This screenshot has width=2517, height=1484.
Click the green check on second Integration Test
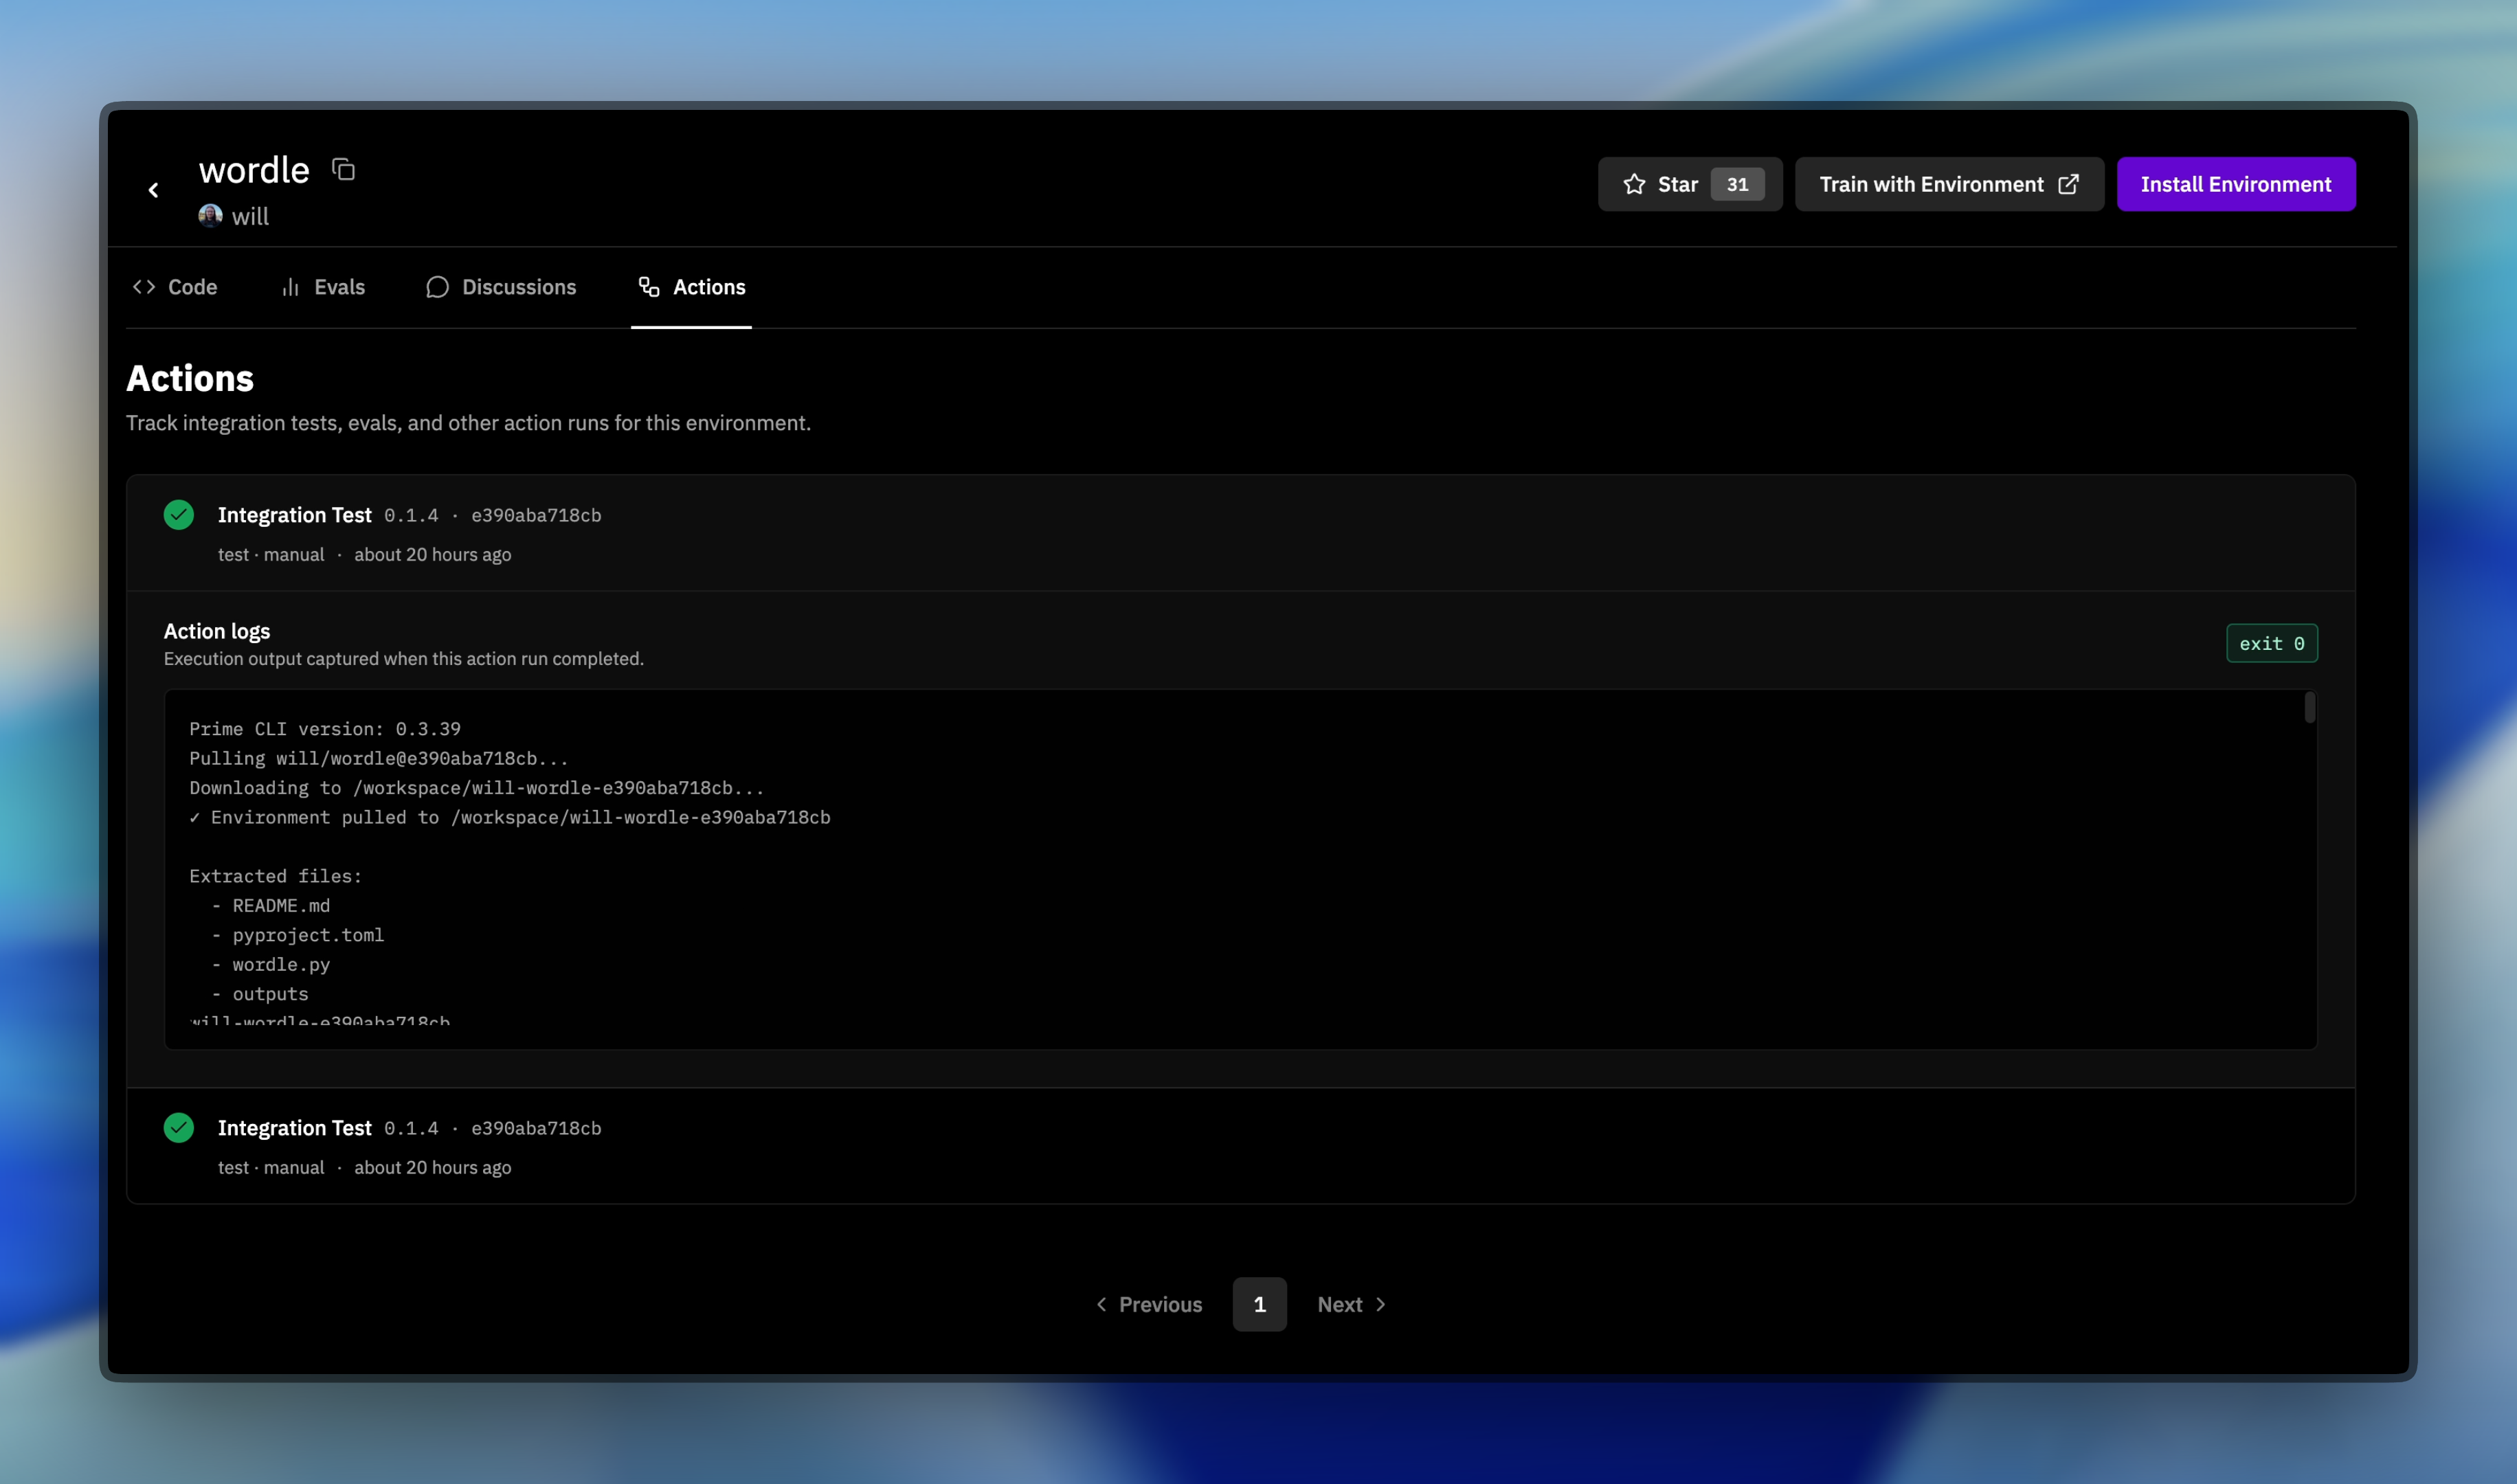point(179,1128)
